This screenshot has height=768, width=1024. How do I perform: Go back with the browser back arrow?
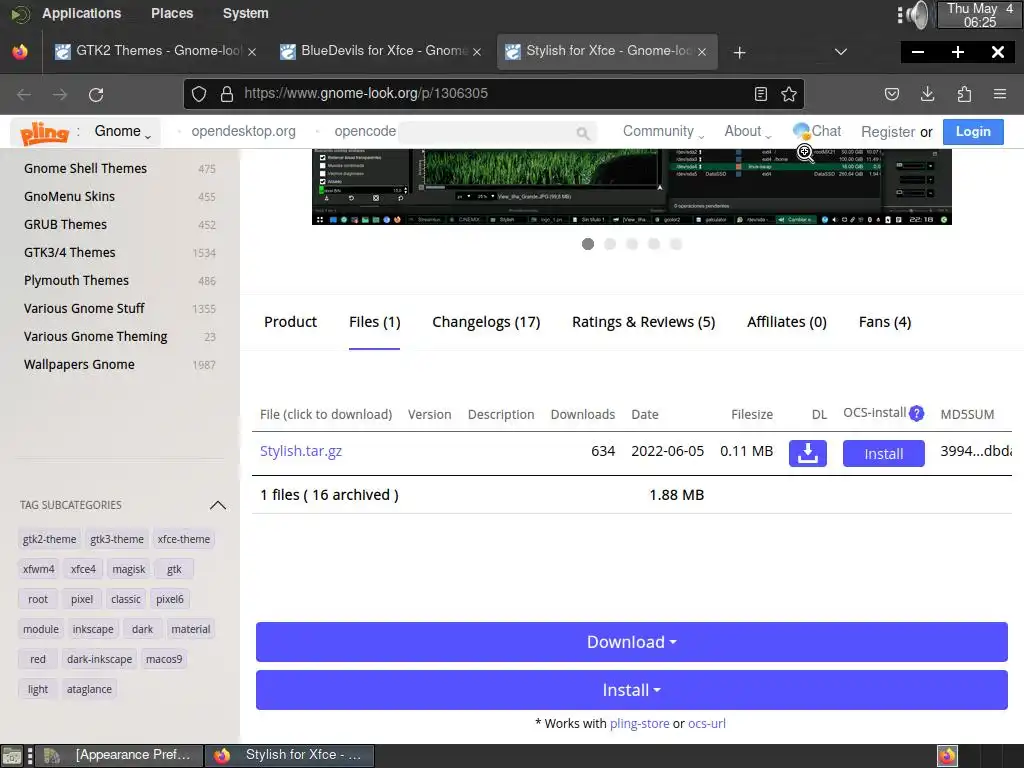tap(24, 95)
